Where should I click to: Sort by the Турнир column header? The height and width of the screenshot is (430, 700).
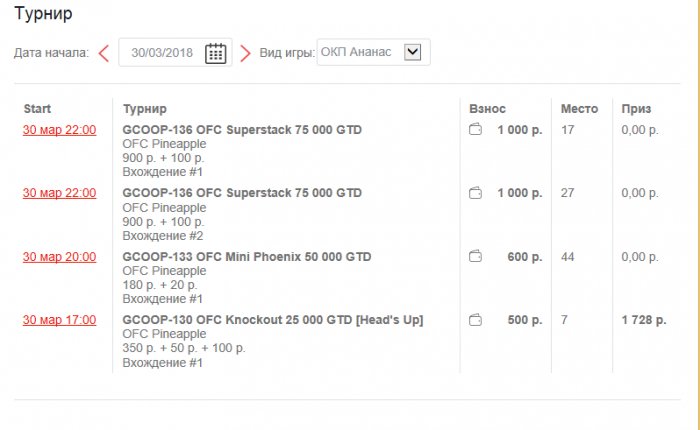click(145, 108)
